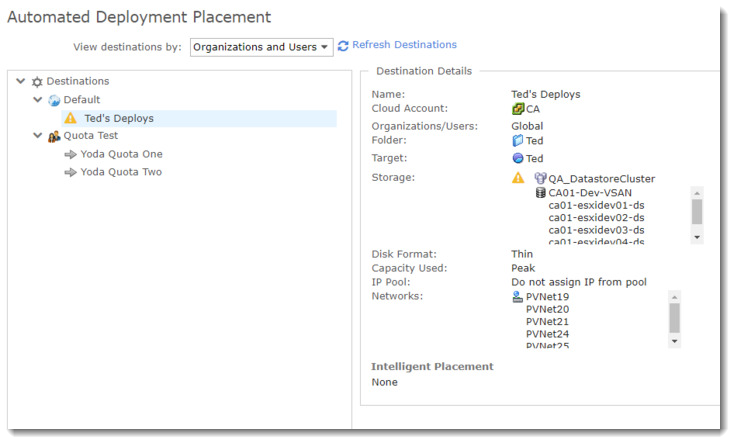Collapse the Default organization node
This screenshot has height=444, width=735.
click(x=38, y=100)
